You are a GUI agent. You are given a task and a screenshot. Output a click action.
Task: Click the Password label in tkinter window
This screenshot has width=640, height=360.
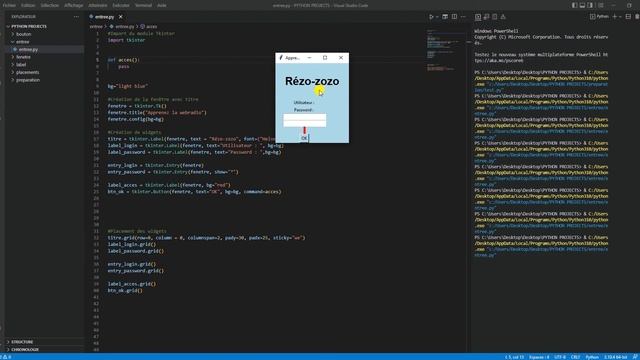[x=303, y=110]
